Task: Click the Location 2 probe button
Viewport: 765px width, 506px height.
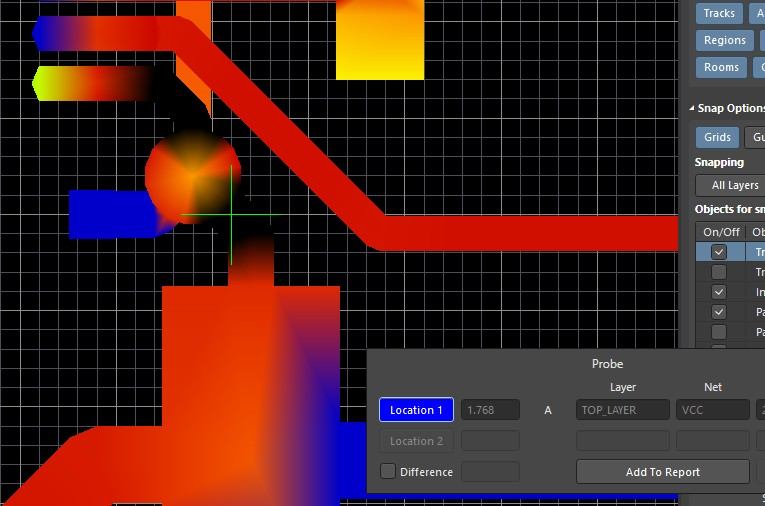Action: point(416,441)
